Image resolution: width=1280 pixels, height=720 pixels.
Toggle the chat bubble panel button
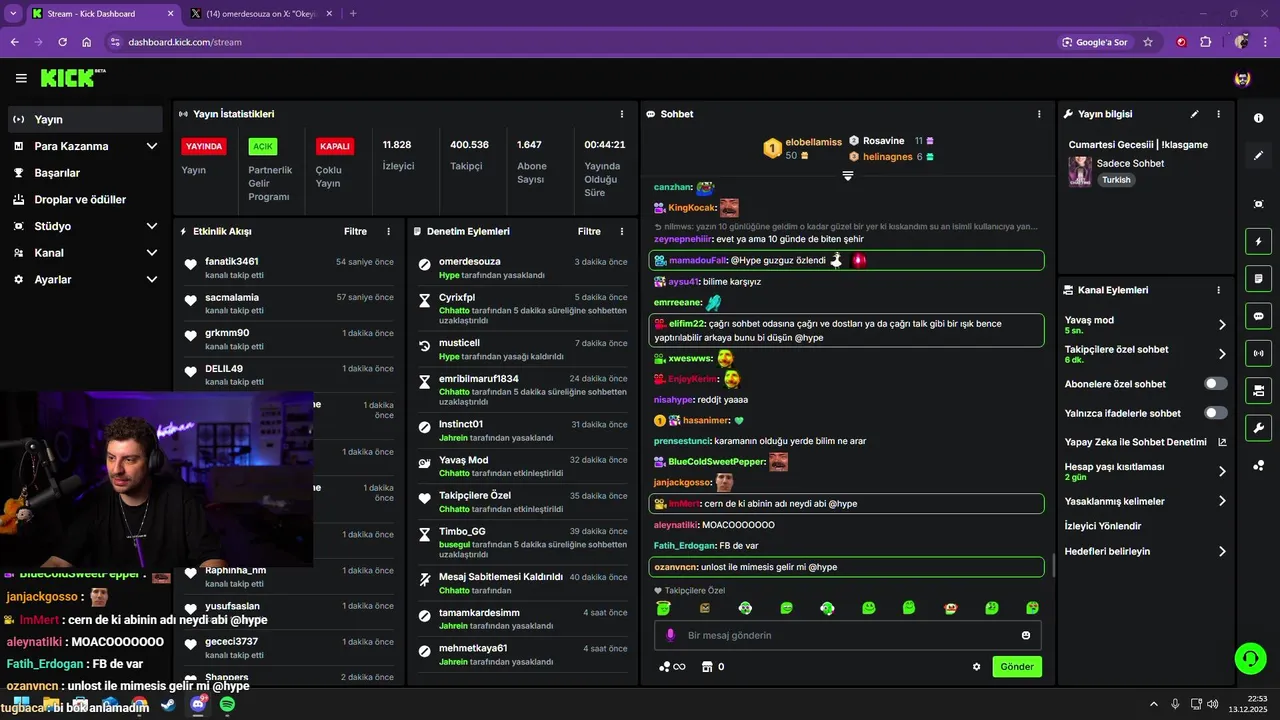(x=1258, y=316)
